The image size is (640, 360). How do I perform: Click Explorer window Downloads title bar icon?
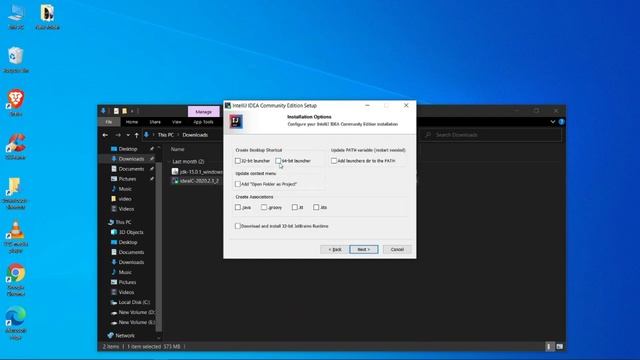point(103,111)
